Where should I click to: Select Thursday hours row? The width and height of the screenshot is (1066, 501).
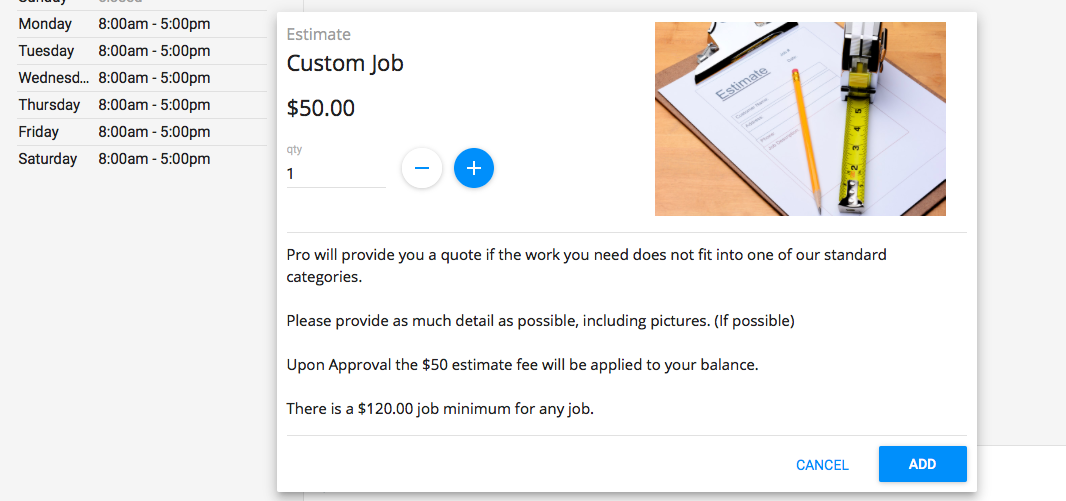click(141, 105)
